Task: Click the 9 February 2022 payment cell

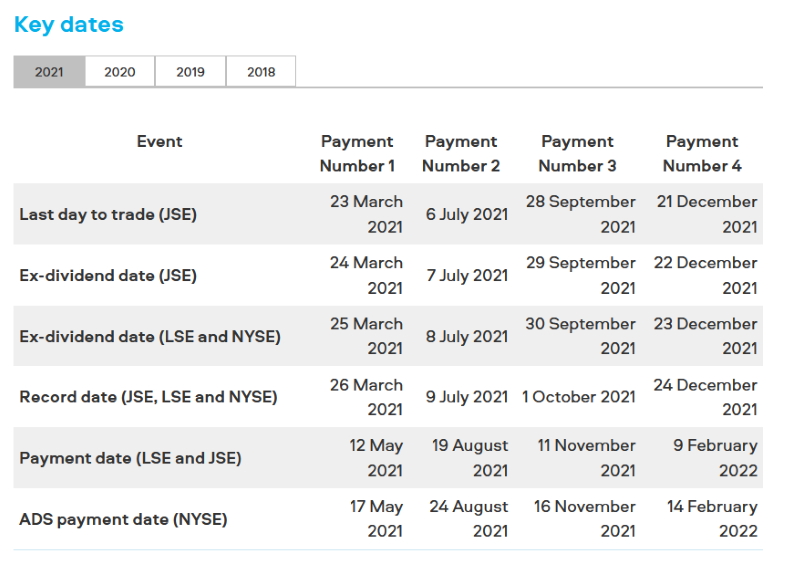Action: click(715, 458)
